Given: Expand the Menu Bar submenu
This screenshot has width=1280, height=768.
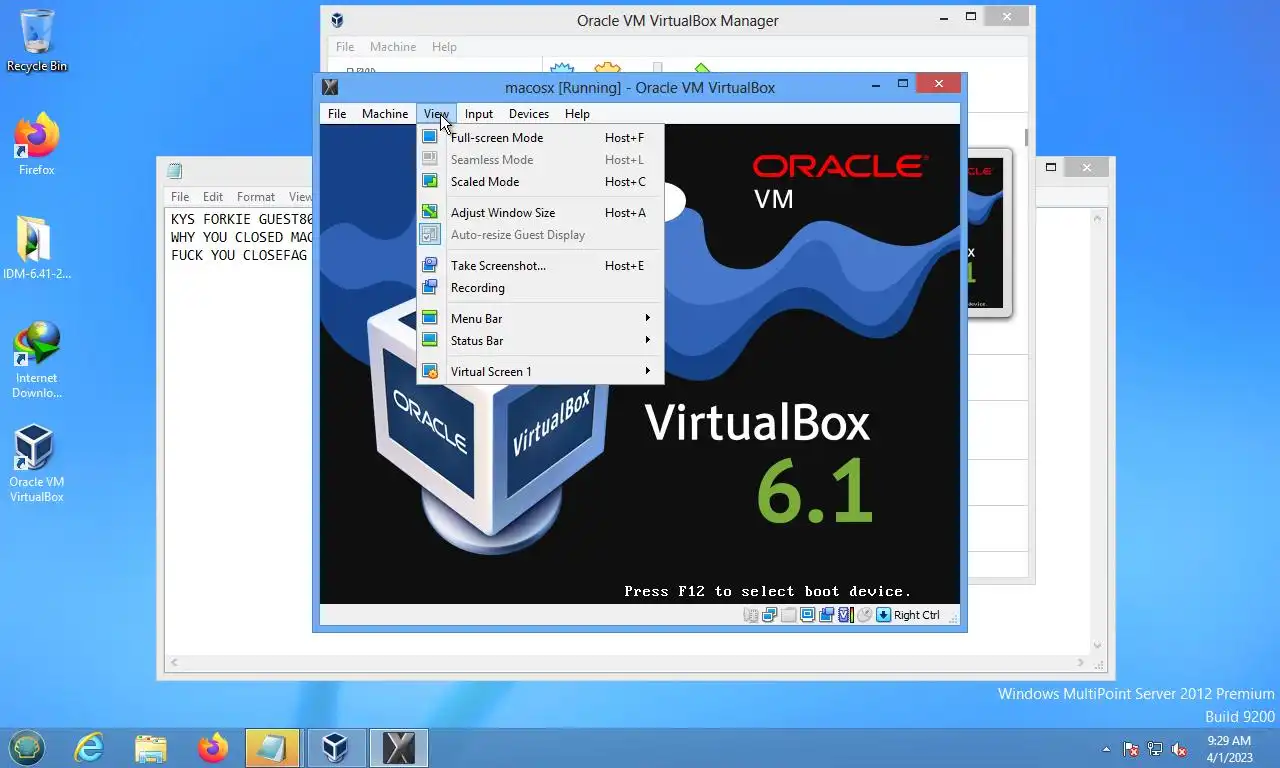Looking at the screenshot, I should pyautogui.click(x=540, y=319).
